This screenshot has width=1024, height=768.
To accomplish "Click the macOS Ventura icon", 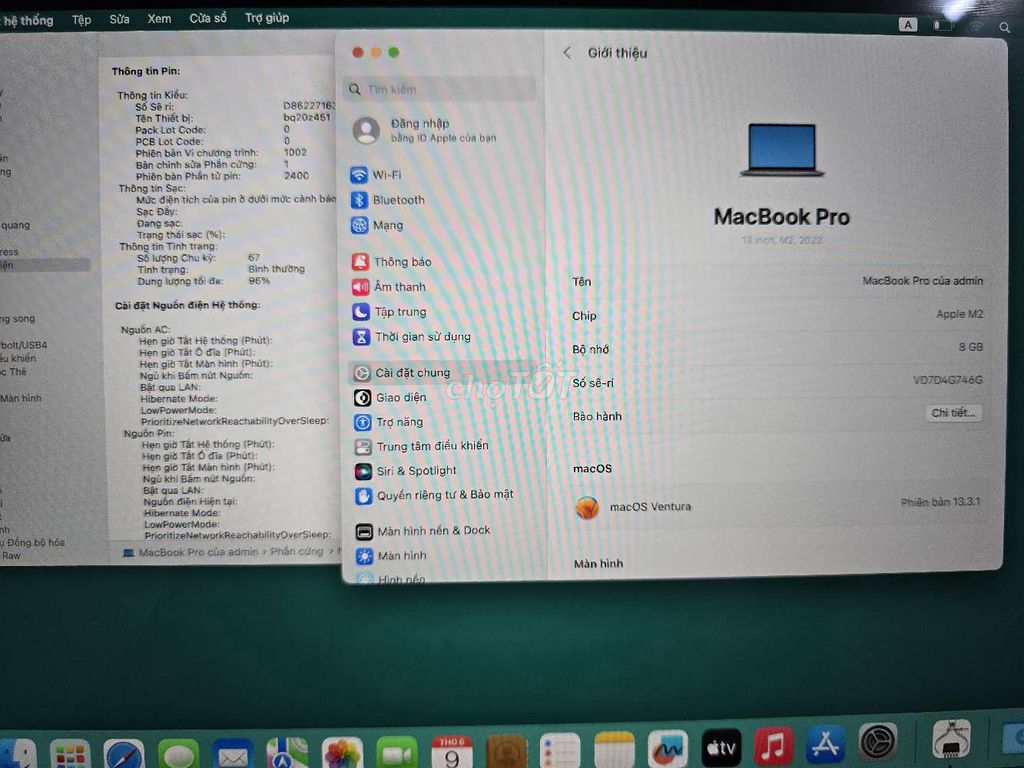I will (x=587, y=507).
